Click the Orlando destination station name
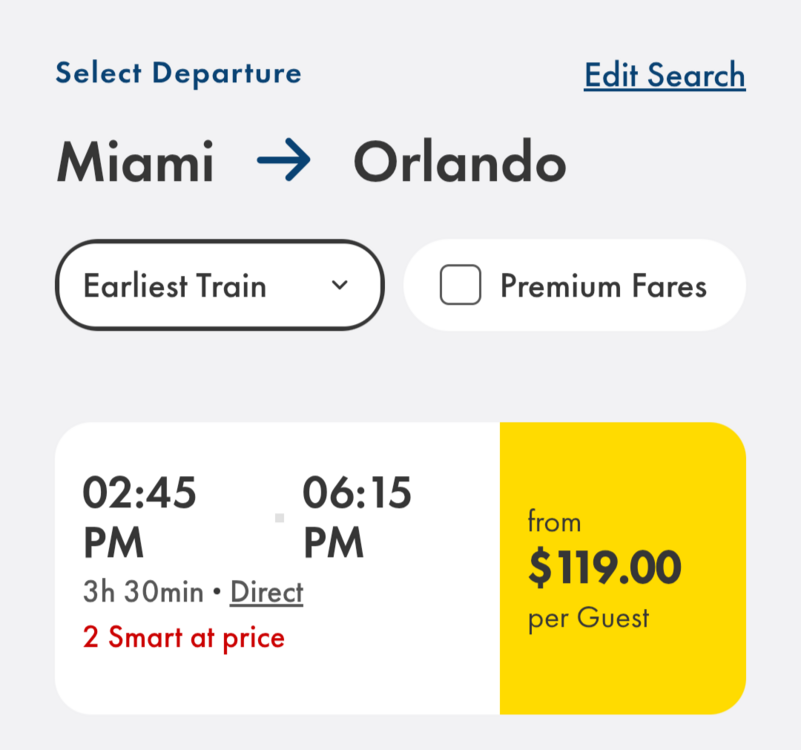This screenshot has height=750, width=801. (x=459, y=163)
